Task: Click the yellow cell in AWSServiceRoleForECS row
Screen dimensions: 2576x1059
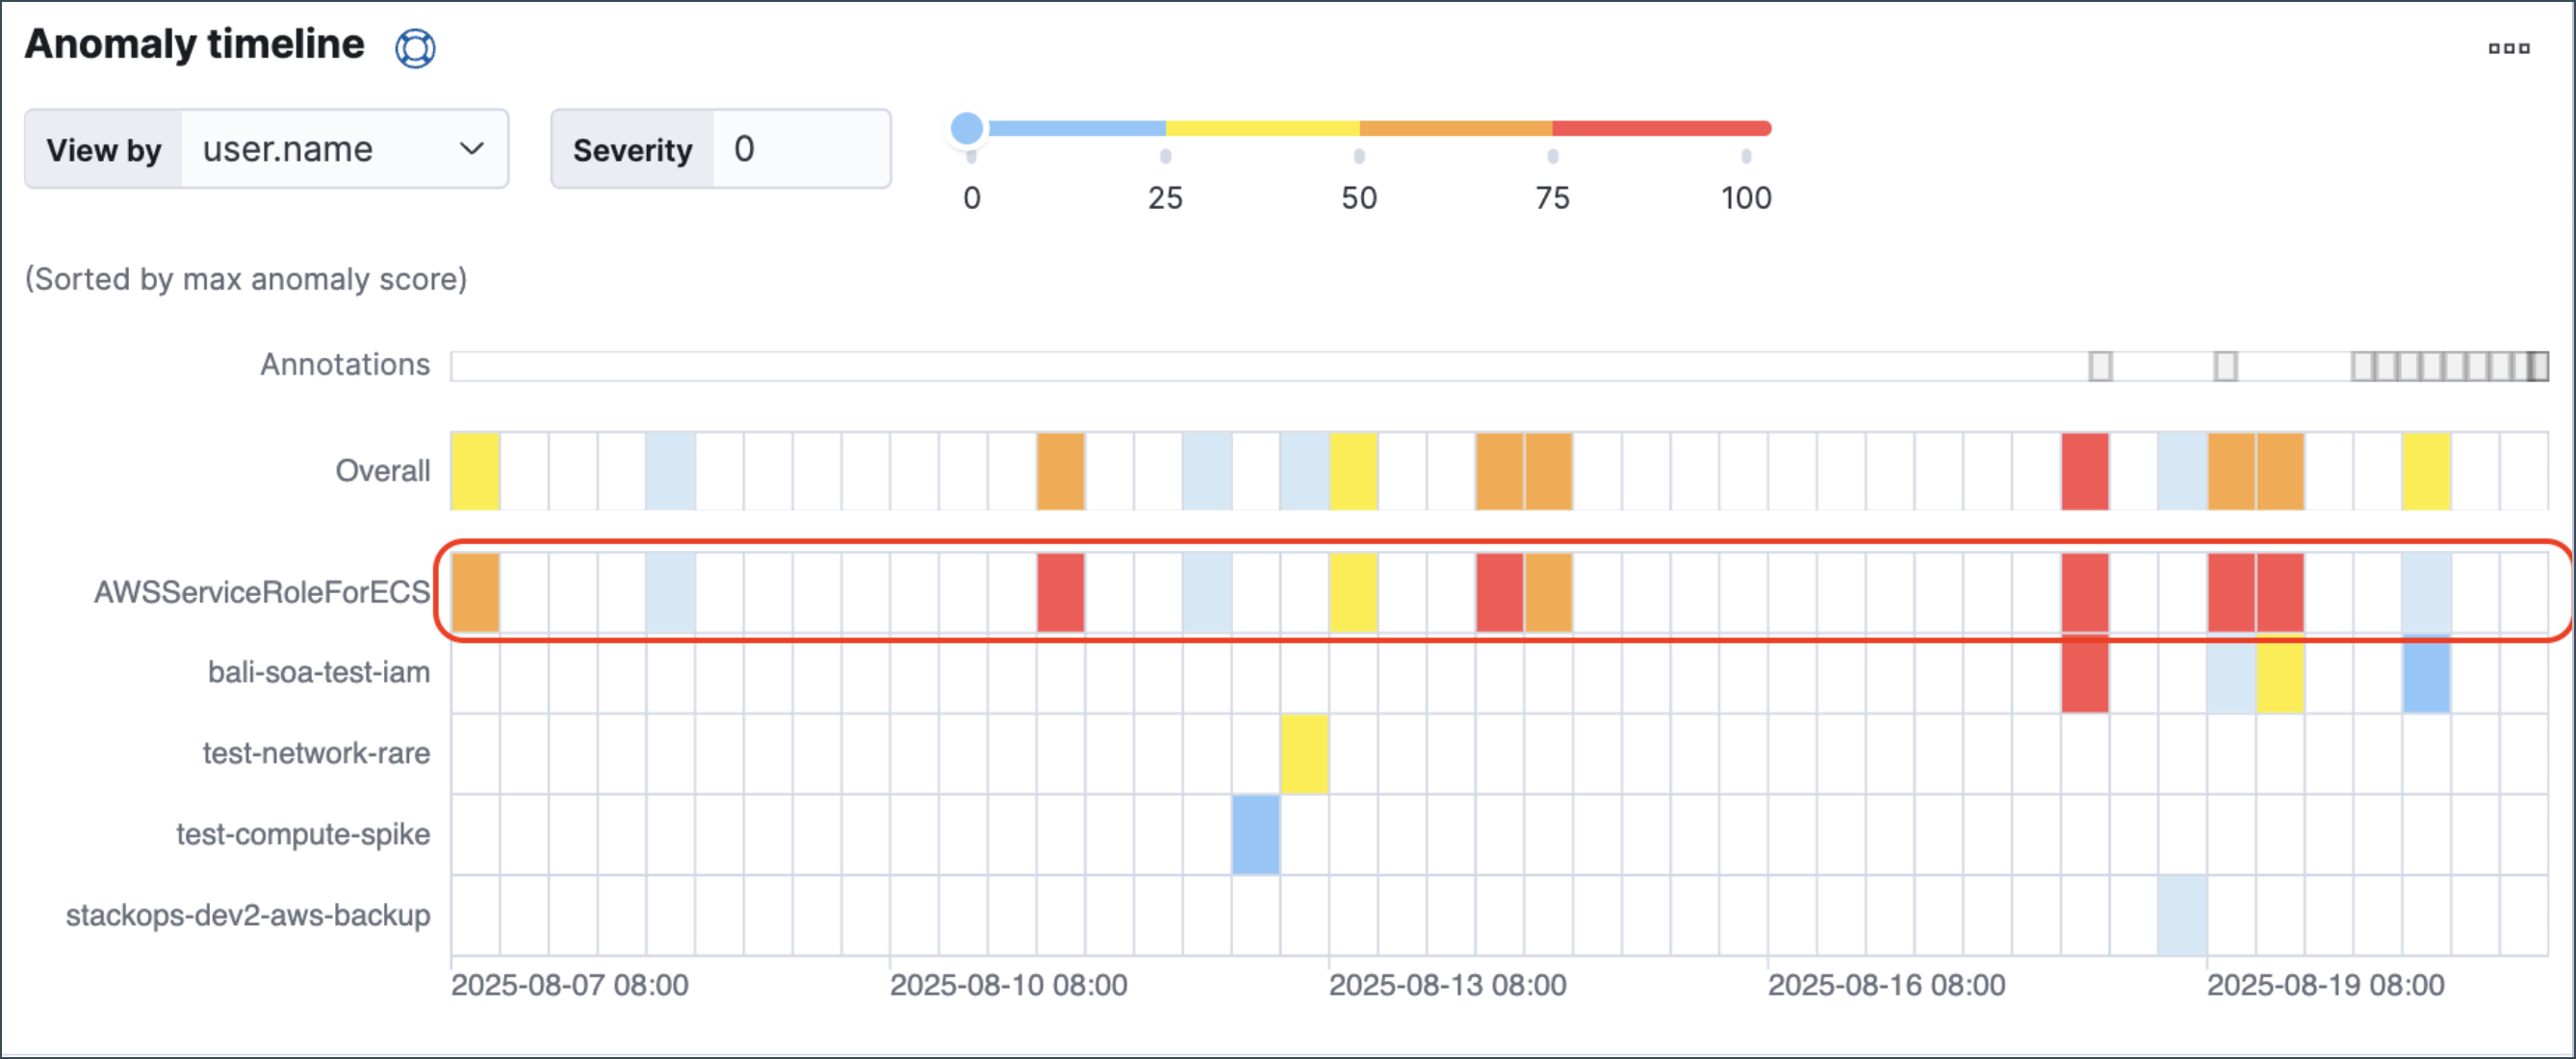Action: [x=1353, y=592]
